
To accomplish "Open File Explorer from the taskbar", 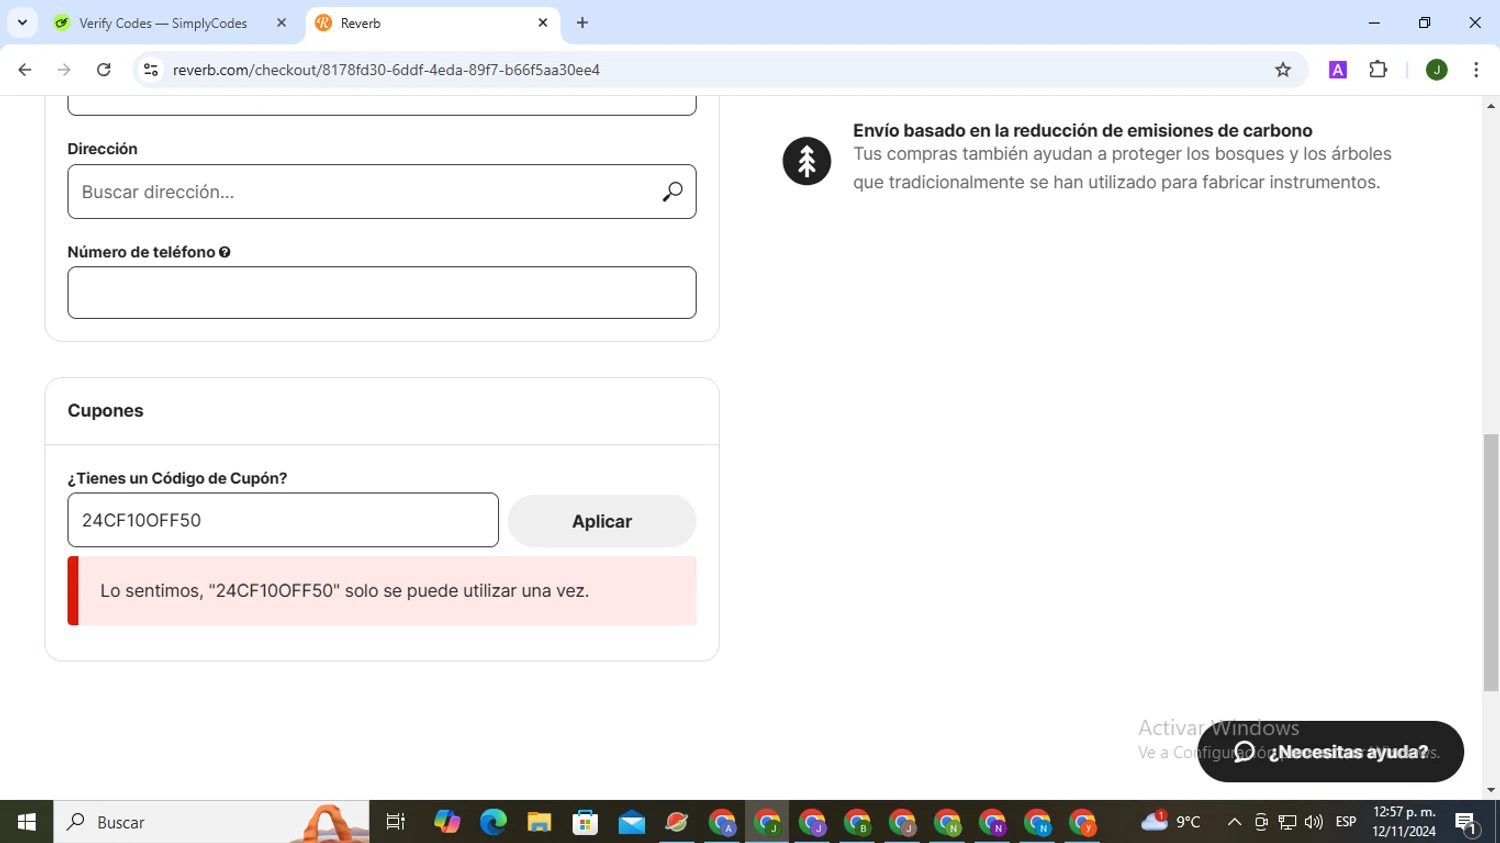I will pyautogui.click(x=539, y=822).
